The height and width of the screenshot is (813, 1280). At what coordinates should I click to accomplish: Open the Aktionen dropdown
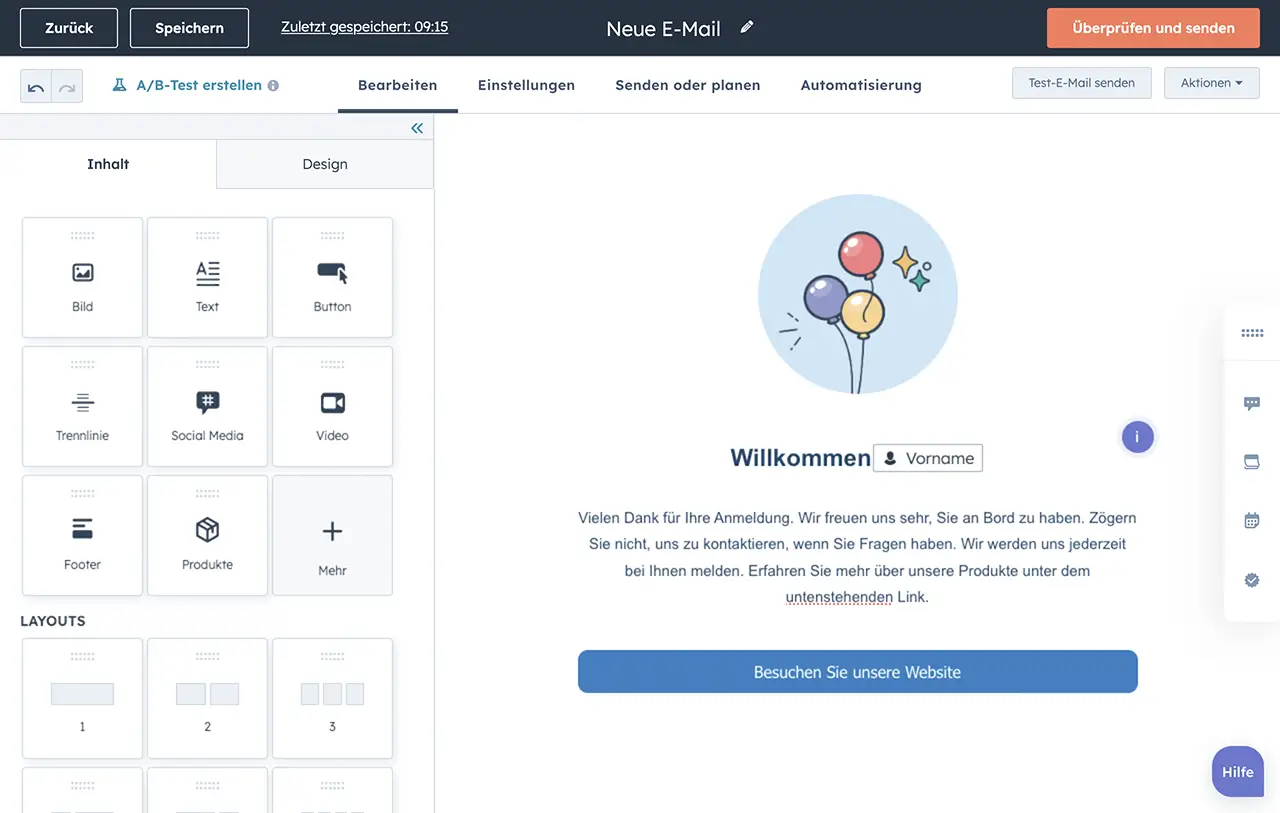1212,83
